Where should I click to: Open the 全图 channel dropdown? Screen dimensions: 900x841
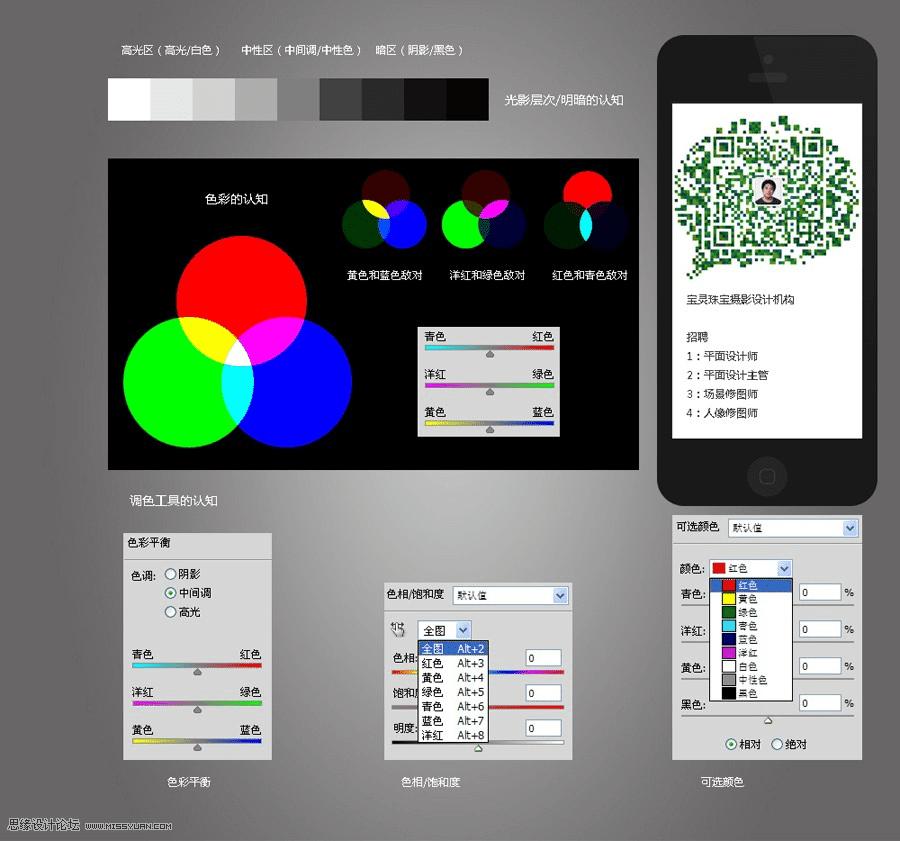[x=445, y=630]
